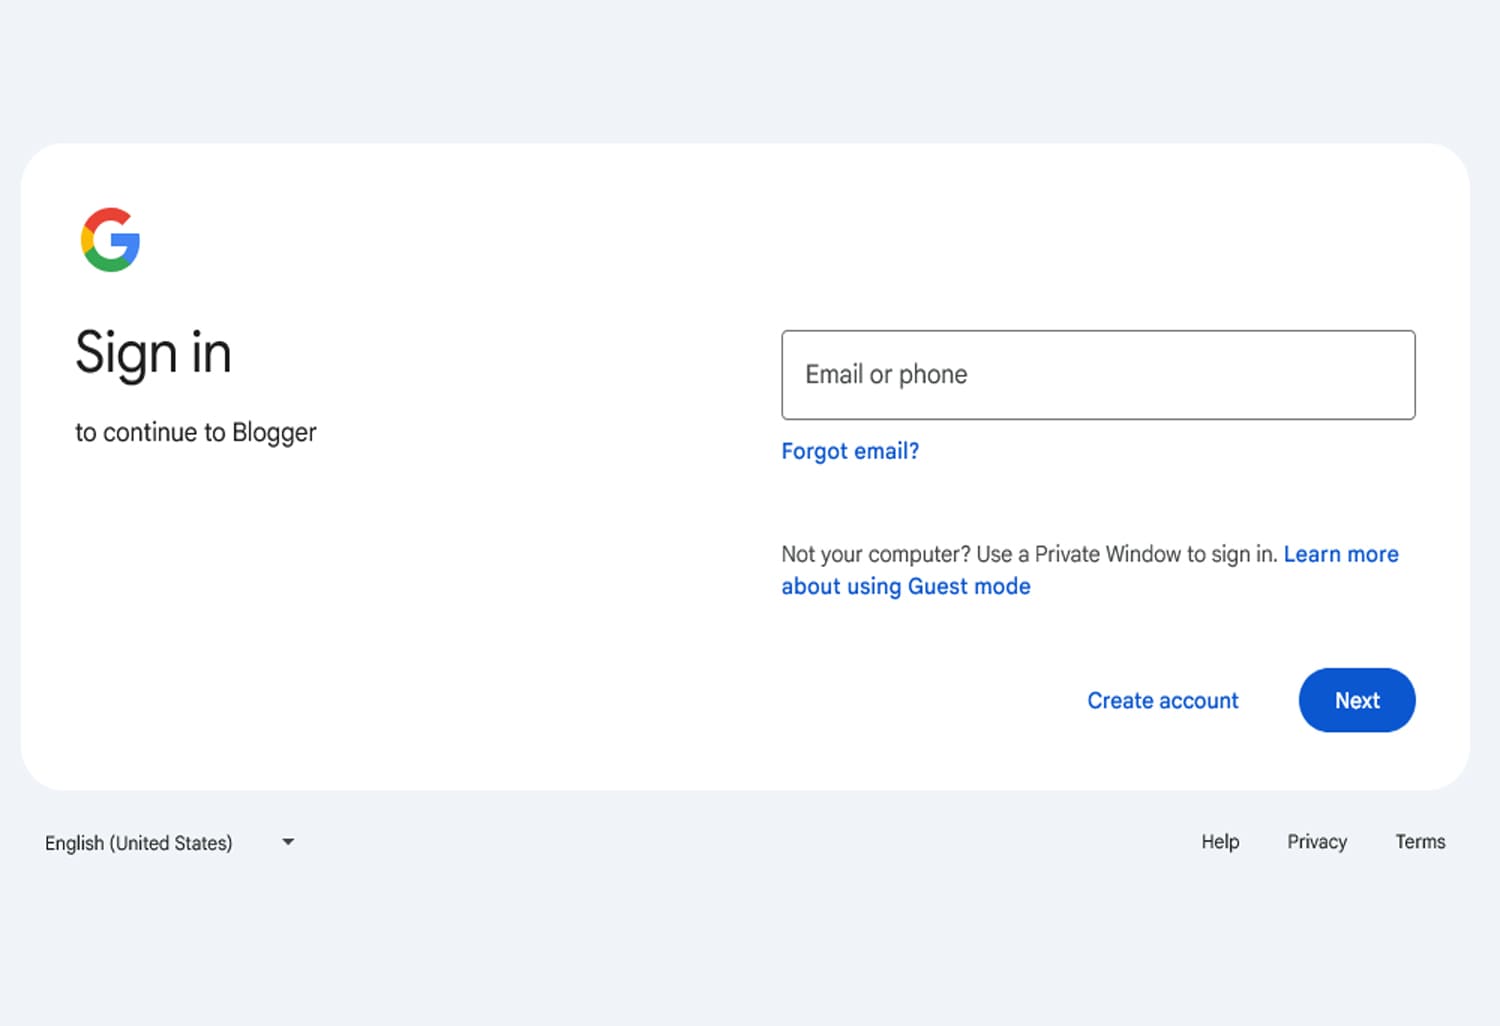The width and height of the screenshot is (1500, 1026).
Task: Click the language selector caret arrow
Action: pyautogui.click(x=288, y=842)
